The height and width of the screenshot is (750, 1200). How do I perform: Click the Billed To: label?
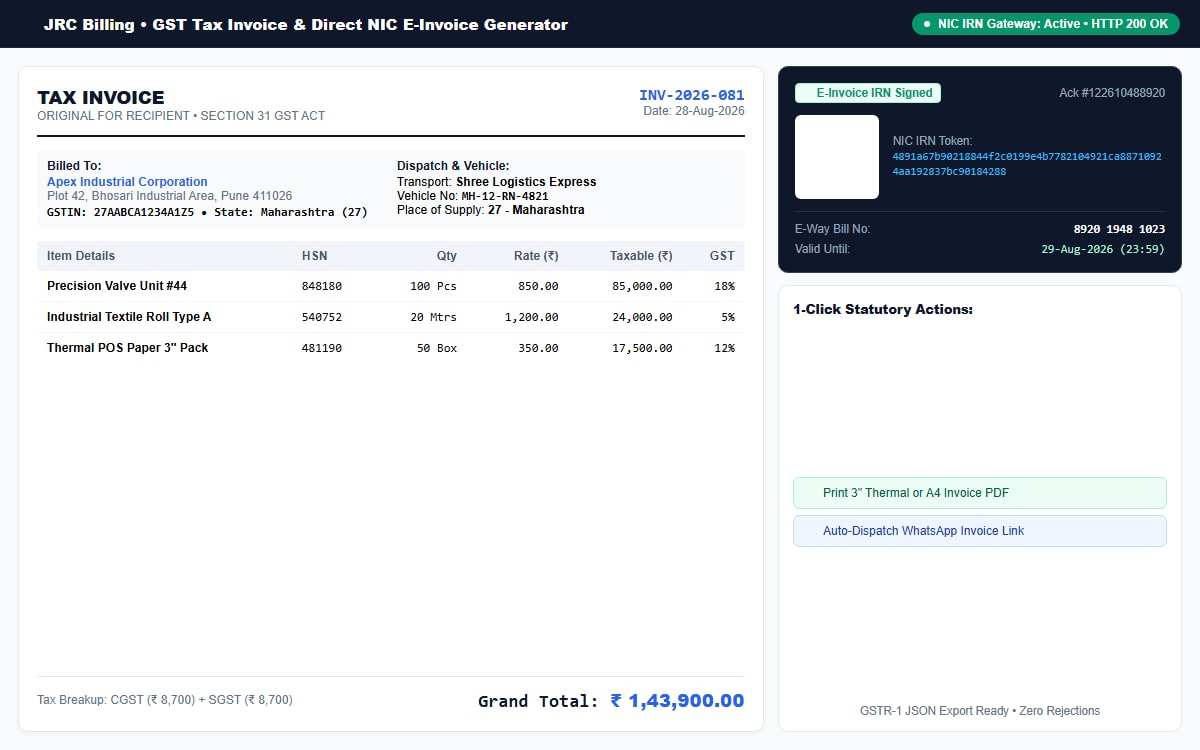click(x=74, y=166)
